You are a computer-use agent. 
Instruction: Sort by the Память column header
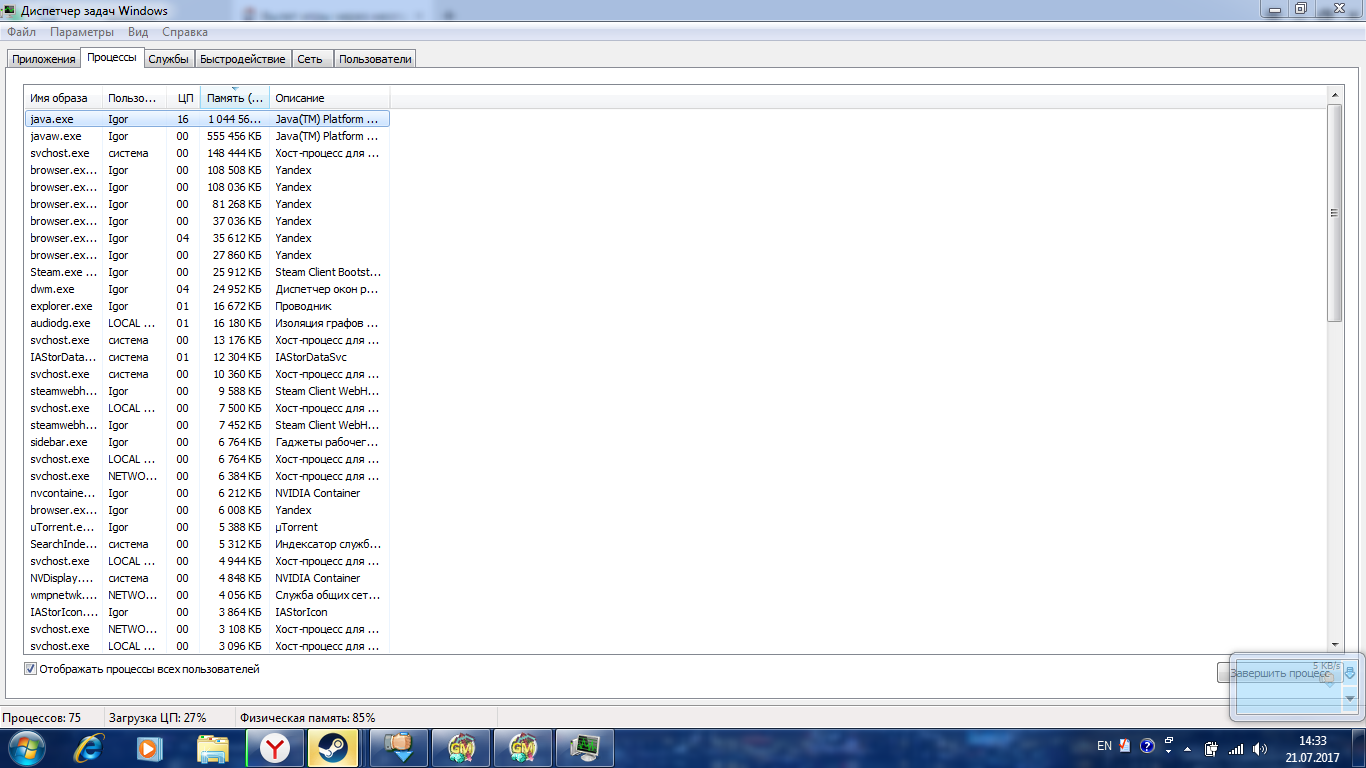coord(235,98)
